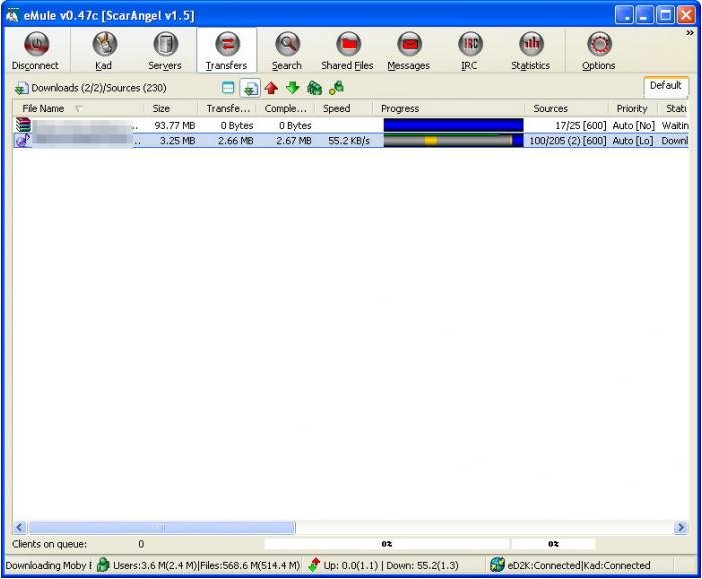Click the eD2K:Connected|Kad:Connected status text

579,566
